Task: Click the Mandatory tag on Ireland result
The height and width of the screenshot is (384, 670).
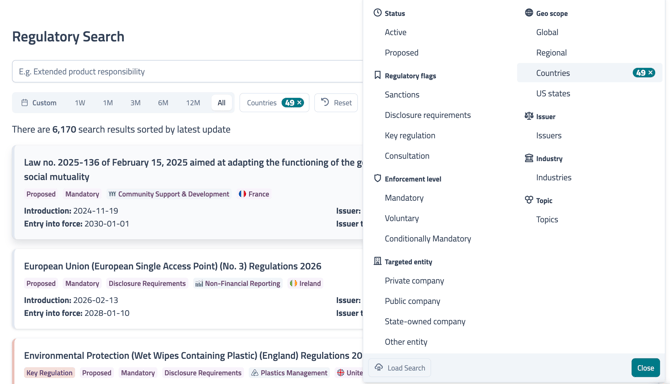Action: (82, 283)
